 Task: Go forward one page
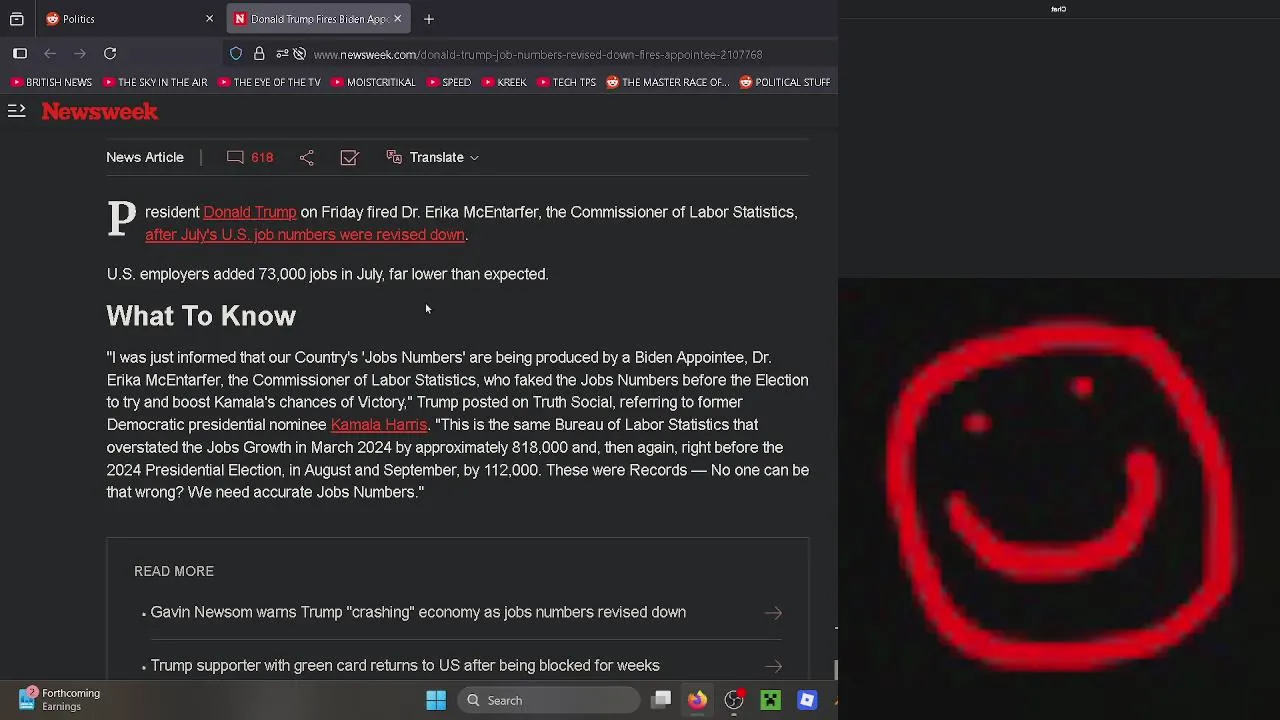pos(80,54)
